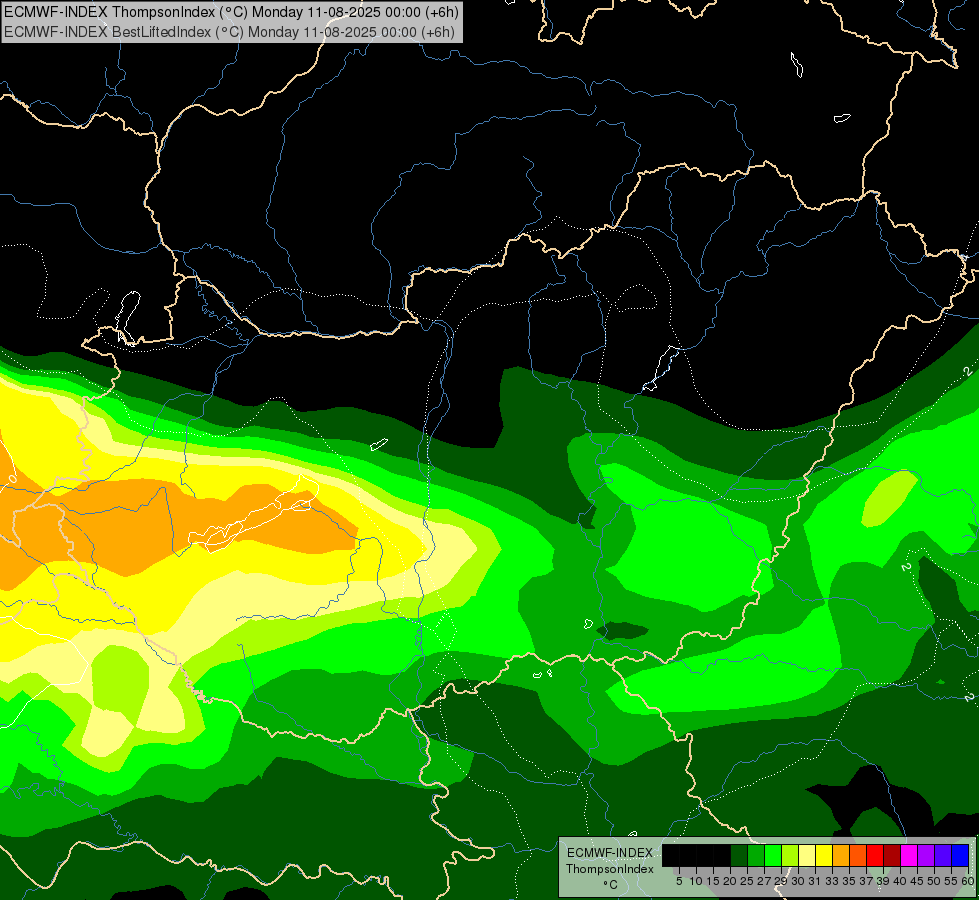This screenshot has width=979, height=900.
Task: Click the bright green 27–29 legend swatch
Action: pyautogui.click(x=773, y=855)
